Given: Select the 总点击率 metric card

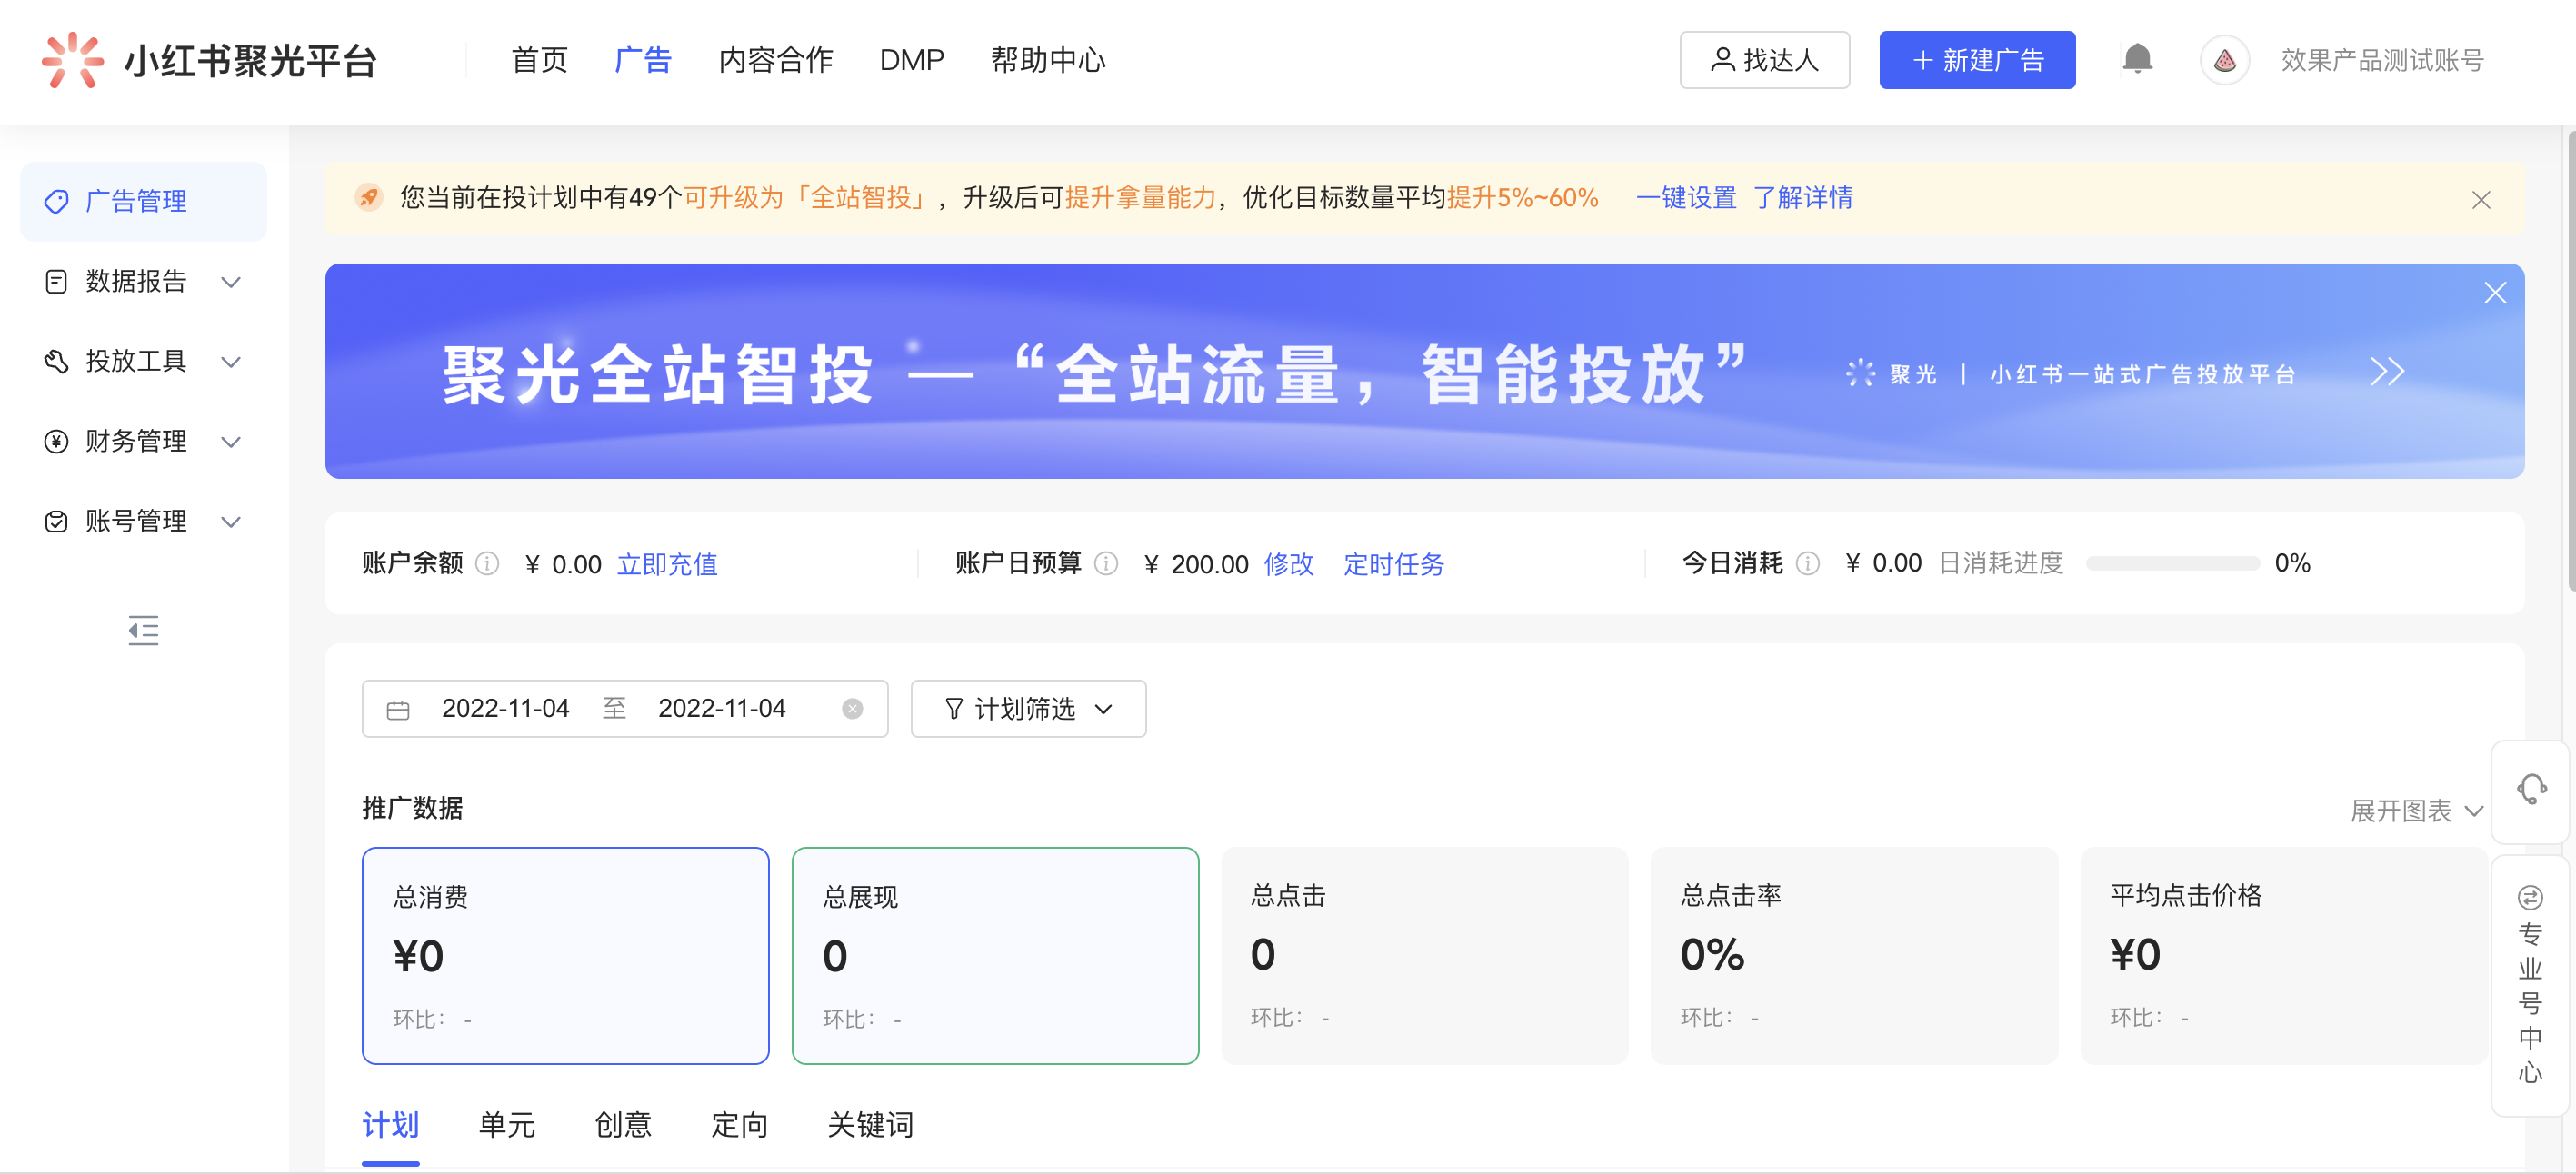Looking at the screenshot, I should click(x=1854, y=956).
